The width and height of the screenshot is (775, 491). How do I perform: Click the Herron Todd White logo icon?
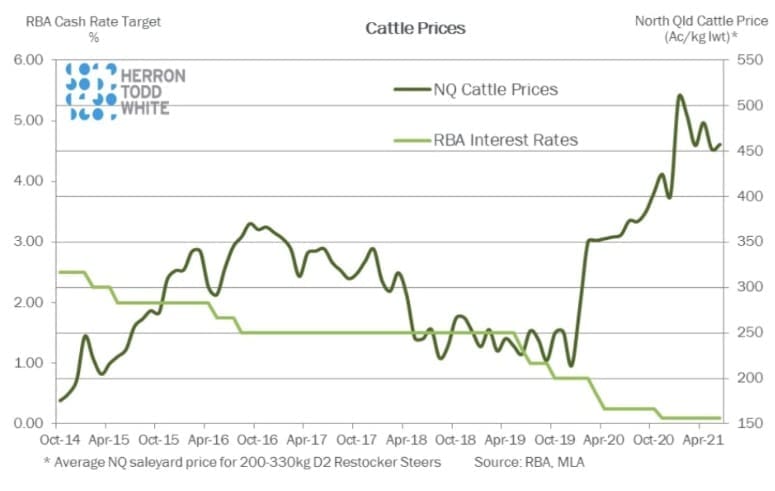click(91, 91)
